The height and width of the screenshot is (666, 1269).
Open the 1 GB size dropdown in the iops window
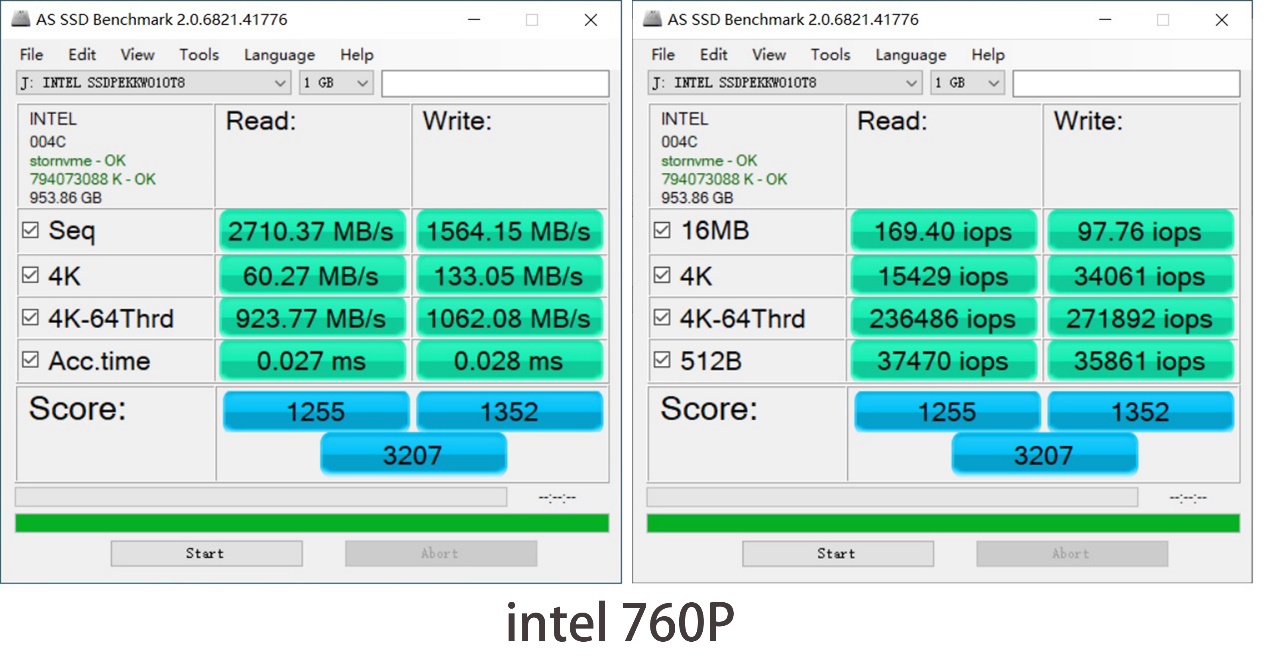(967, 83)
